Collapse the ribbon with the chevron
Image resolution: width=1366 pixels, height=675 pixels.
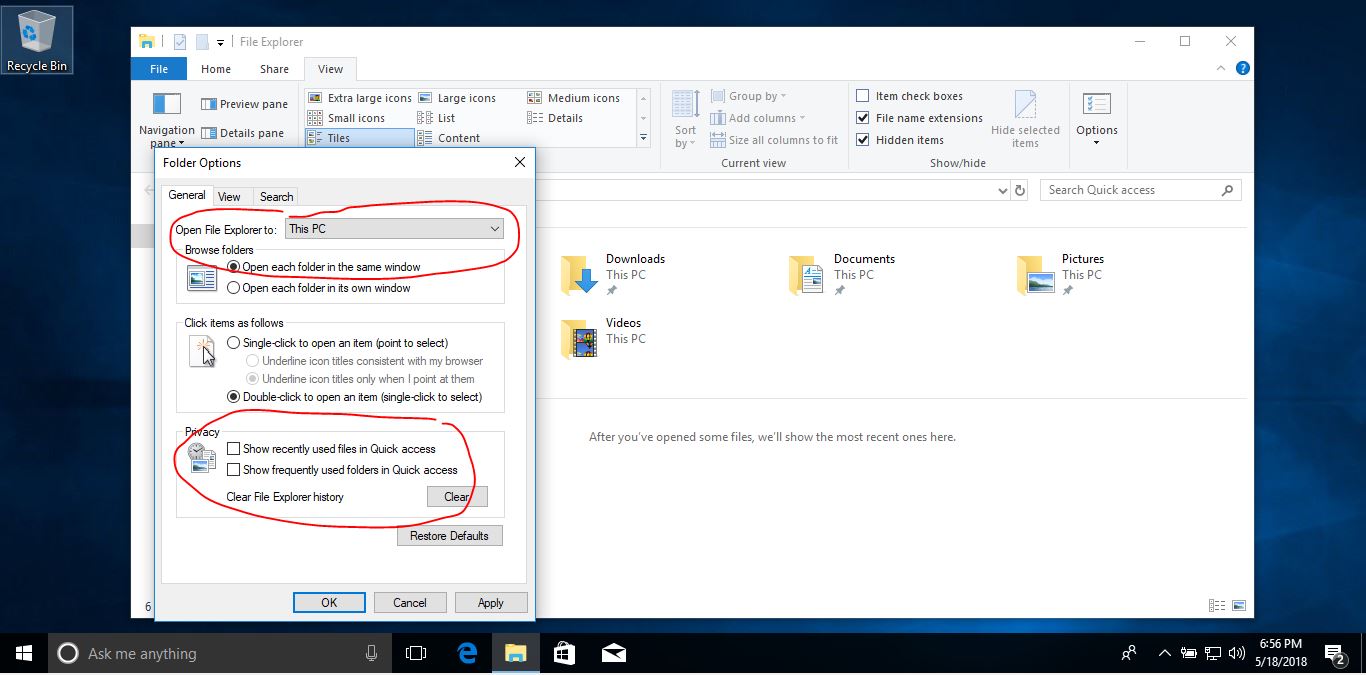click(1221, 69)
